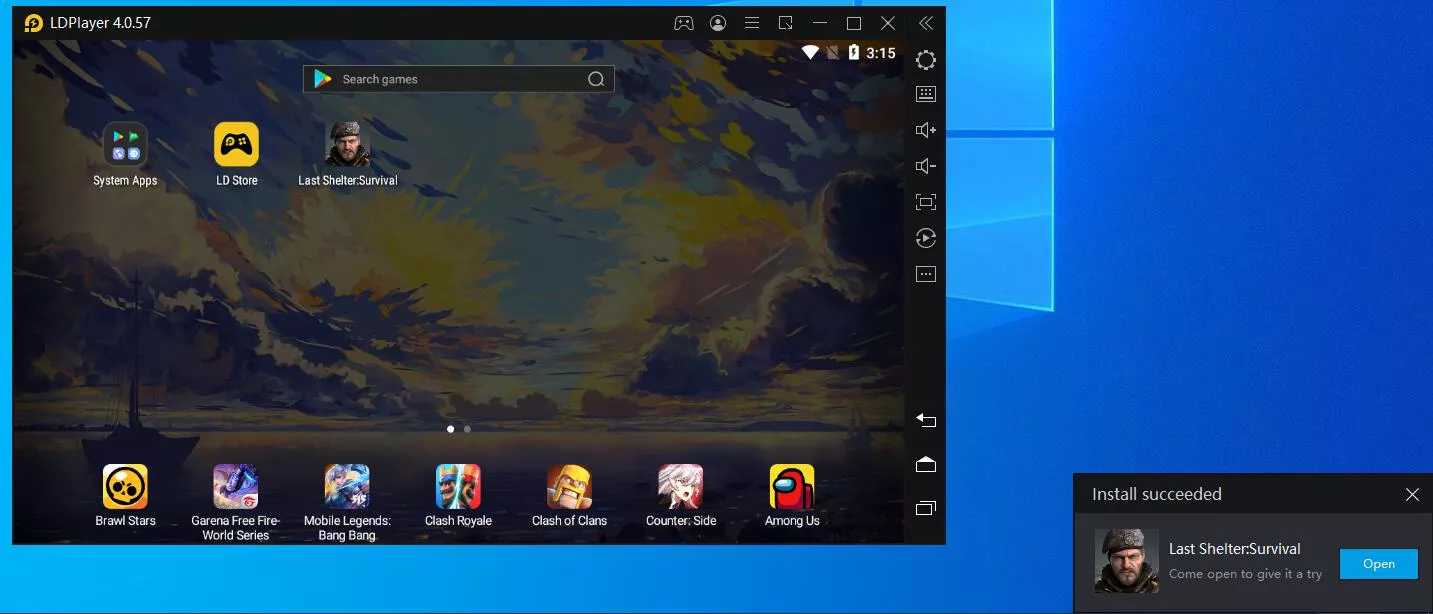The width and height of the screenshot is (1433, 614).
Task: Click Android back button in sidebar
Action: pyautogui.click(x=926, y=420)
